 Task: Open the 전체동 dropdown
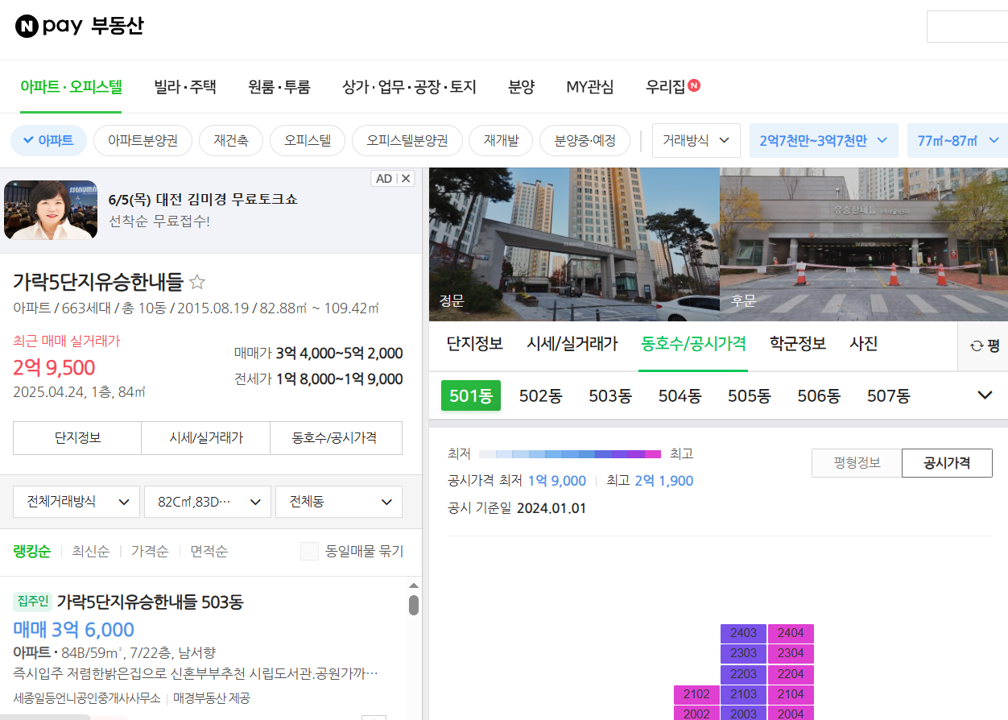click(x=338, y=501)
